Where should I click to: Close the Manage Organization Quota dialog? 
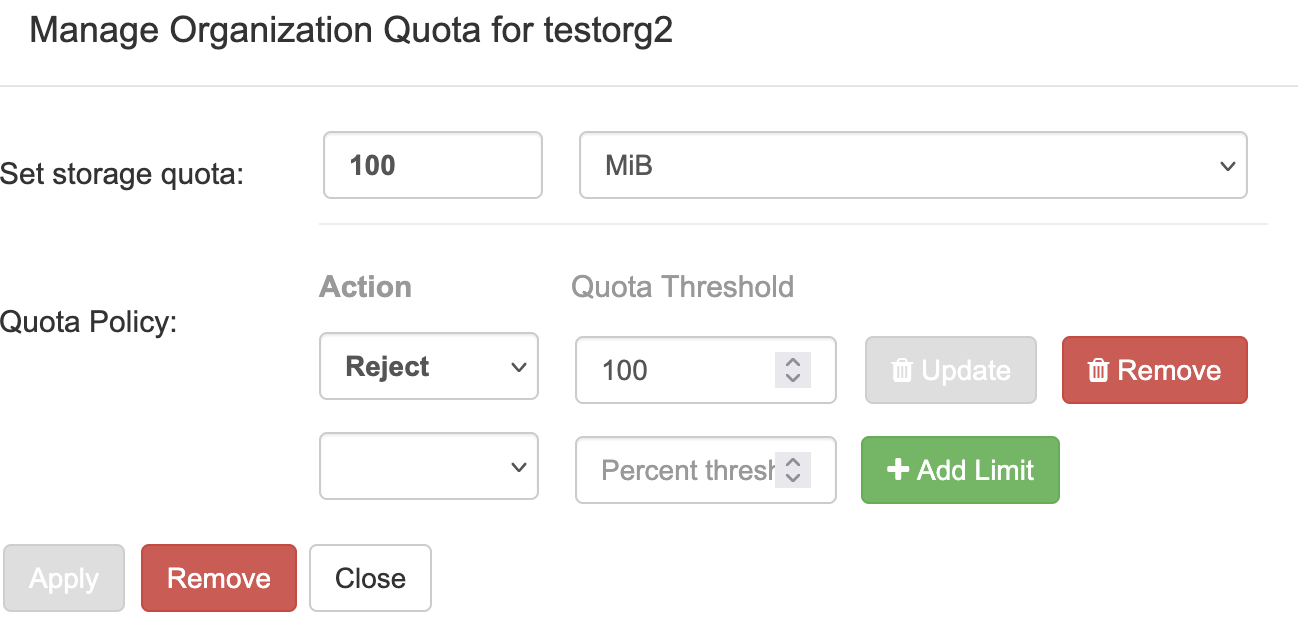tap(370, 578)
